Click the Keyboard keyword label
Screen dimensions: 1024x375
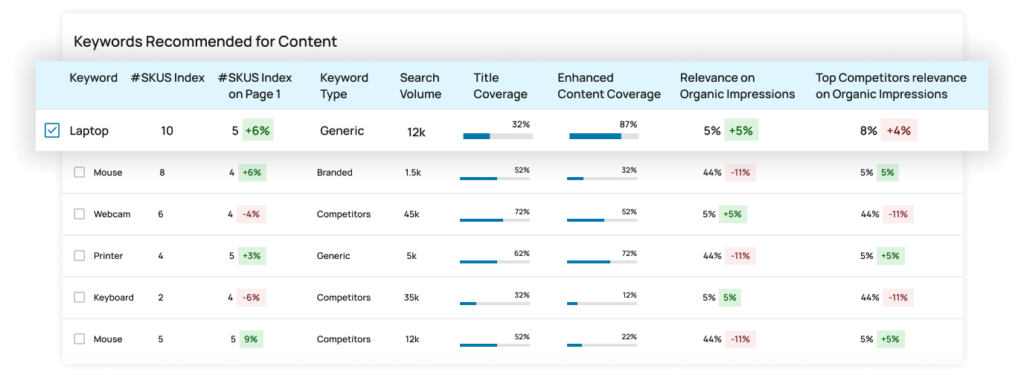point(114,297)
